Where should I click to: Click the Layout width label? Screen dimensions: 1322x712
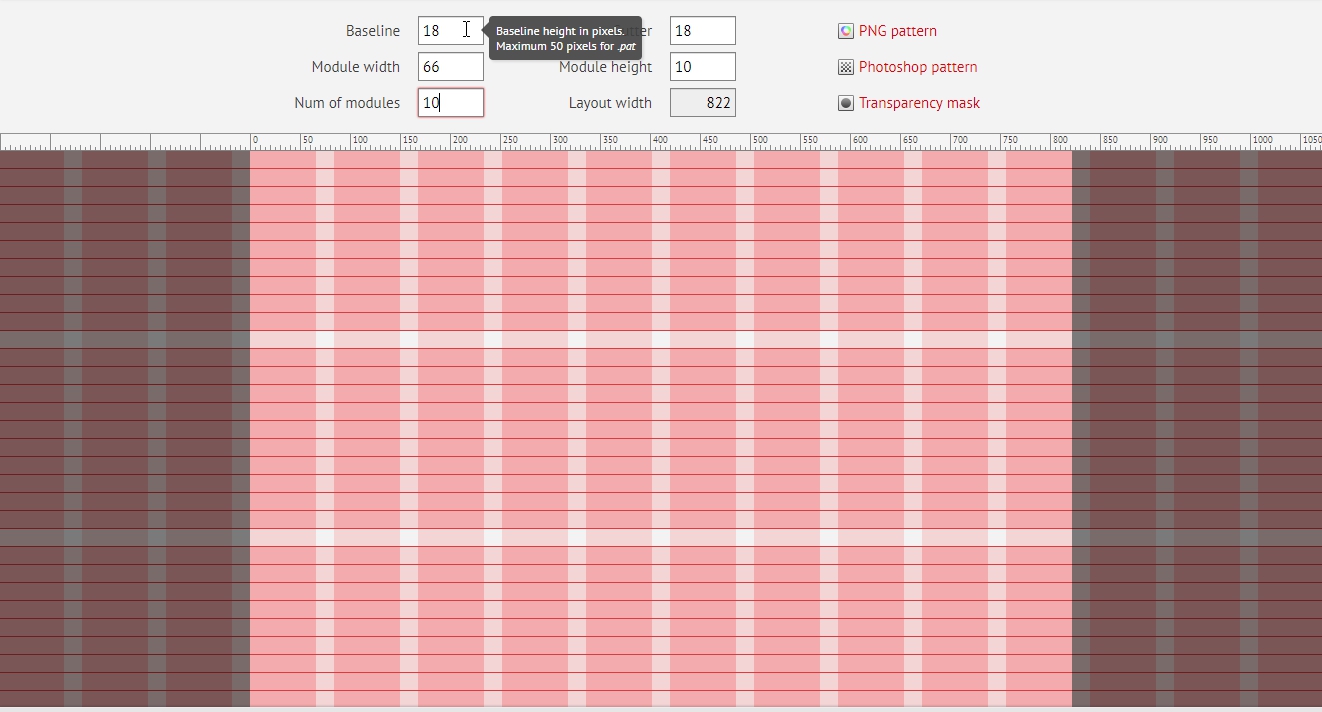coord(610,103)
